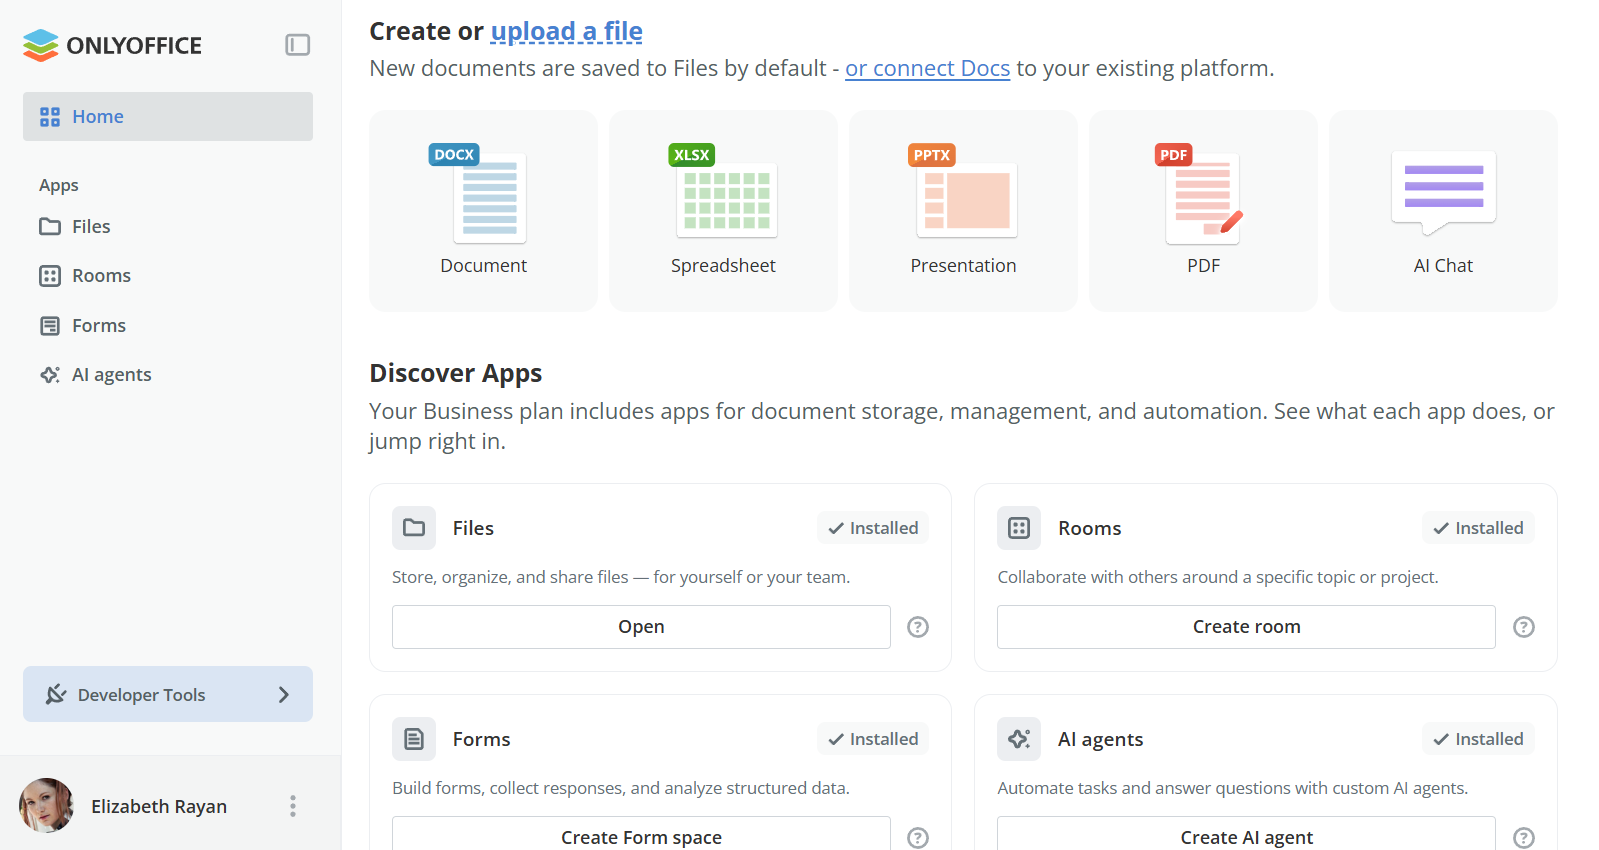Go to Home in sidebar
The height and width of the screenshot is (850, 1599).
pos(168,117)
